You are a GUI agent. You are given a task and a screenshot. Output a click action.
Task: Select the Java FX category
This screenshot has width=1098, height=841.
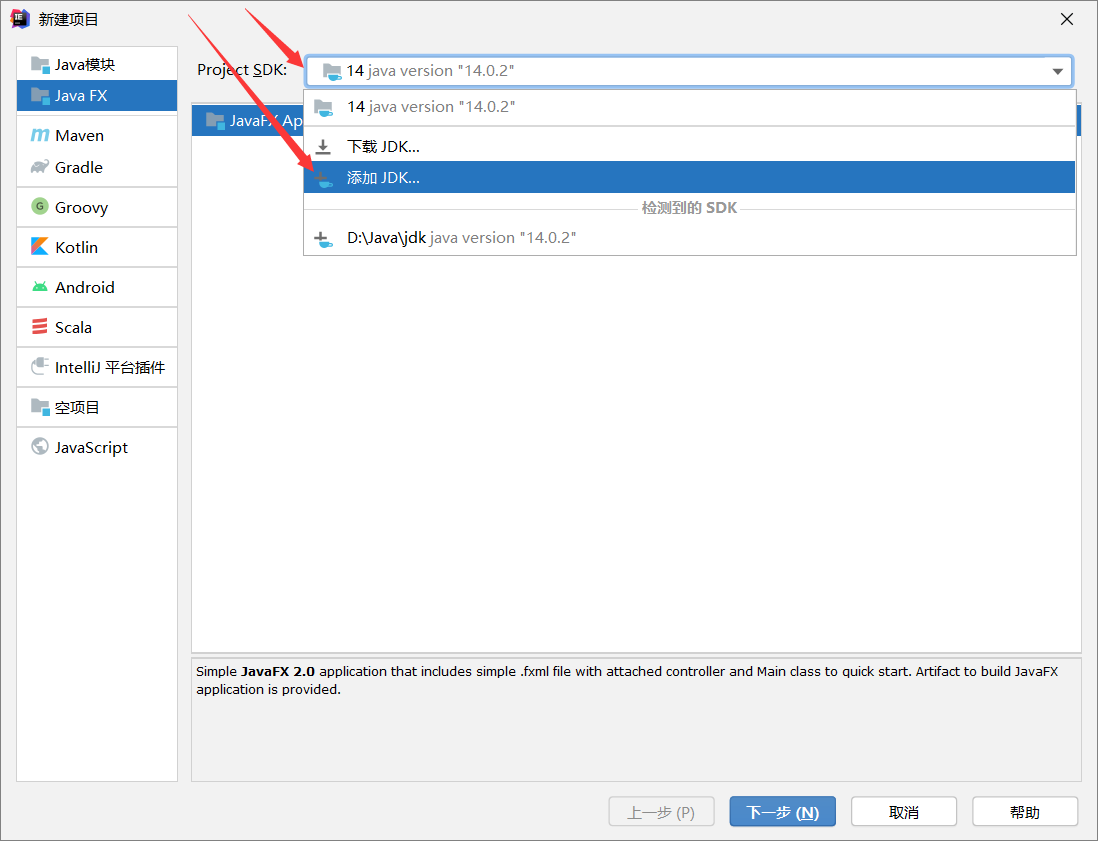pyautogui.click(x=96, y=95)
